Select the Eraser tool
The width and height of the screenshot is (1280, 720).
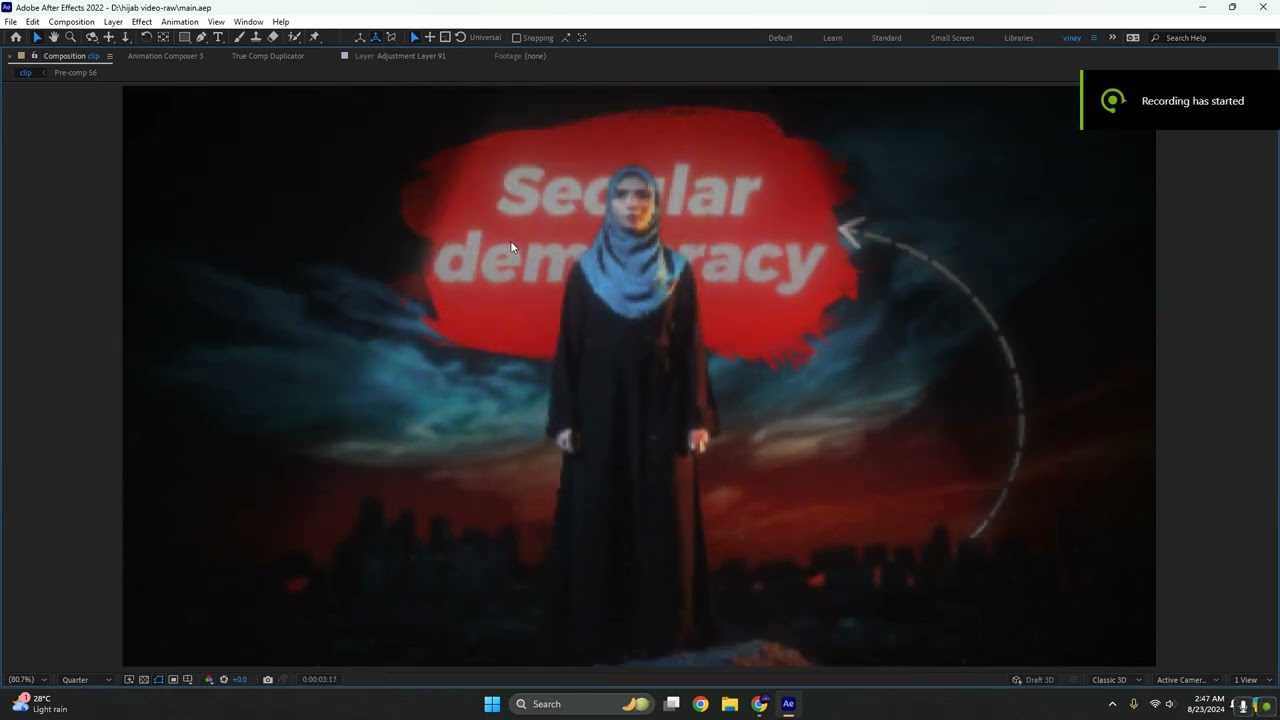click(x=273, y=37)
